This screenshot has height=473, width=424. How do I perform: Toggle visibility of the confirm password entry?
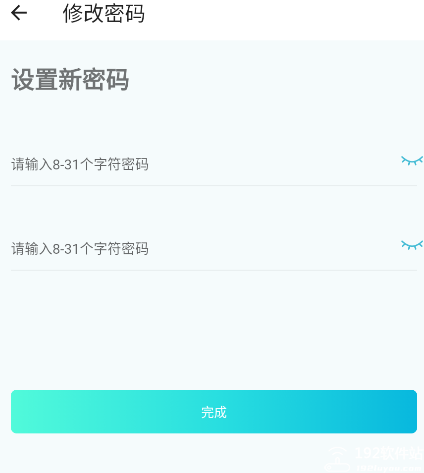(412, 245)
